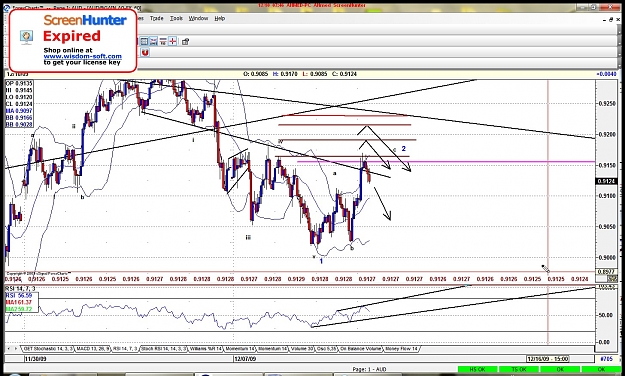Switch to On Balance Volume tab

360,348
